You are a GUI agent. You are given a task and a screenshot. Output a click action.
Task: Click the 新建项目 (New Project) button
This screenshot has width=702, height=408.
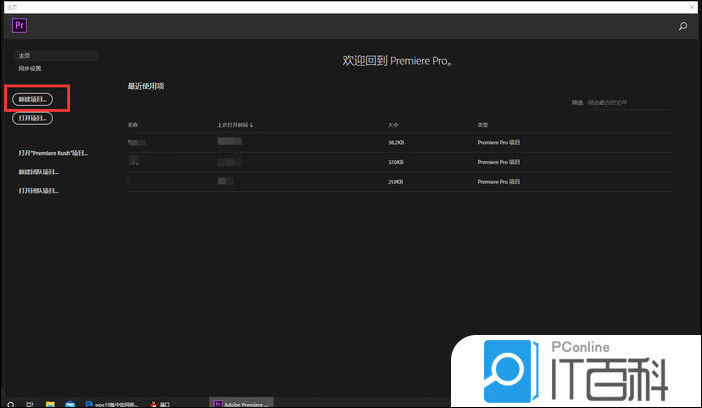coord(34,99)
